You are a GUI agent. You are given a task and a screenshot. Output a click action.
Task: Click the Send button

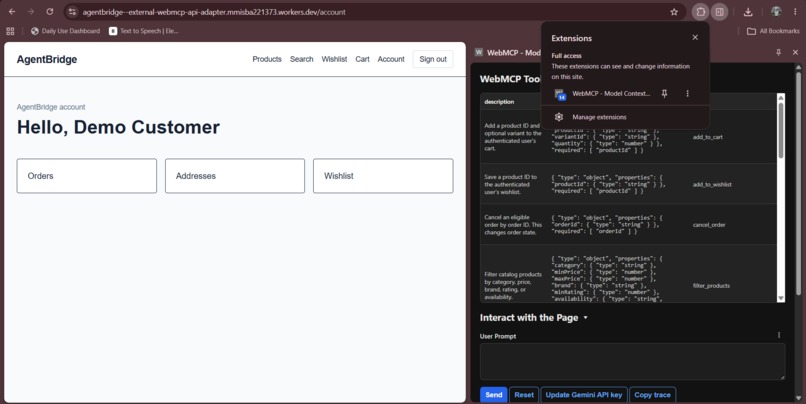click(x=493, y=395)
